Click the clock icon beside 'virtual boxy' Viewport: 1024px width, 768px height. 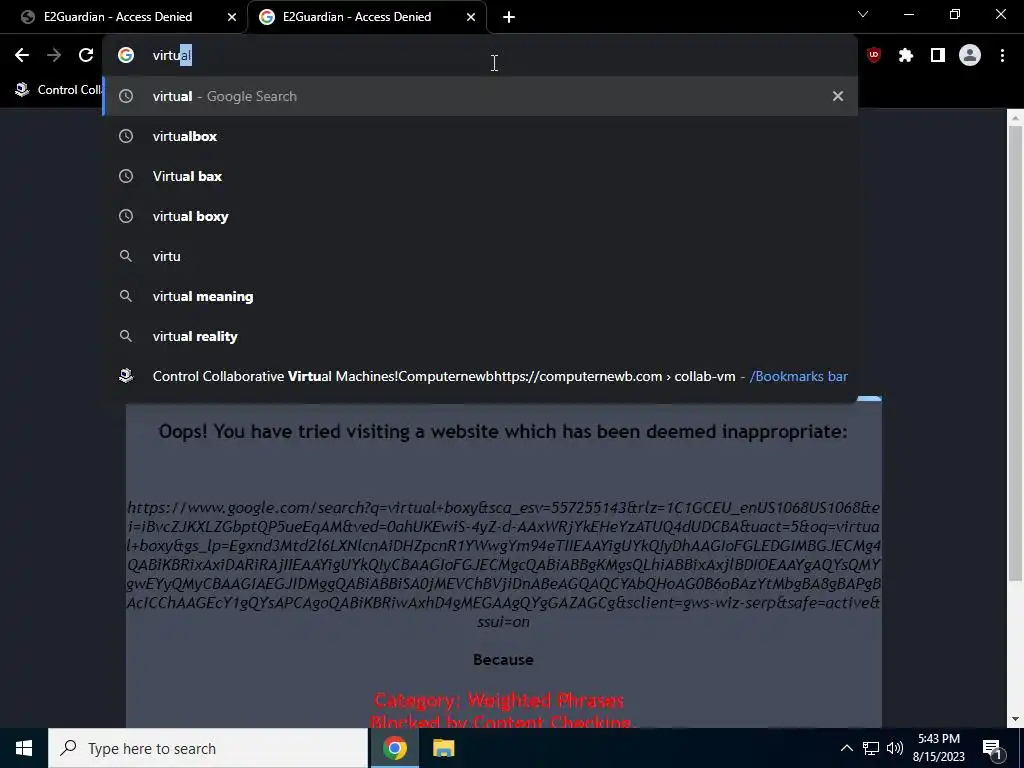tap(126, 216)
